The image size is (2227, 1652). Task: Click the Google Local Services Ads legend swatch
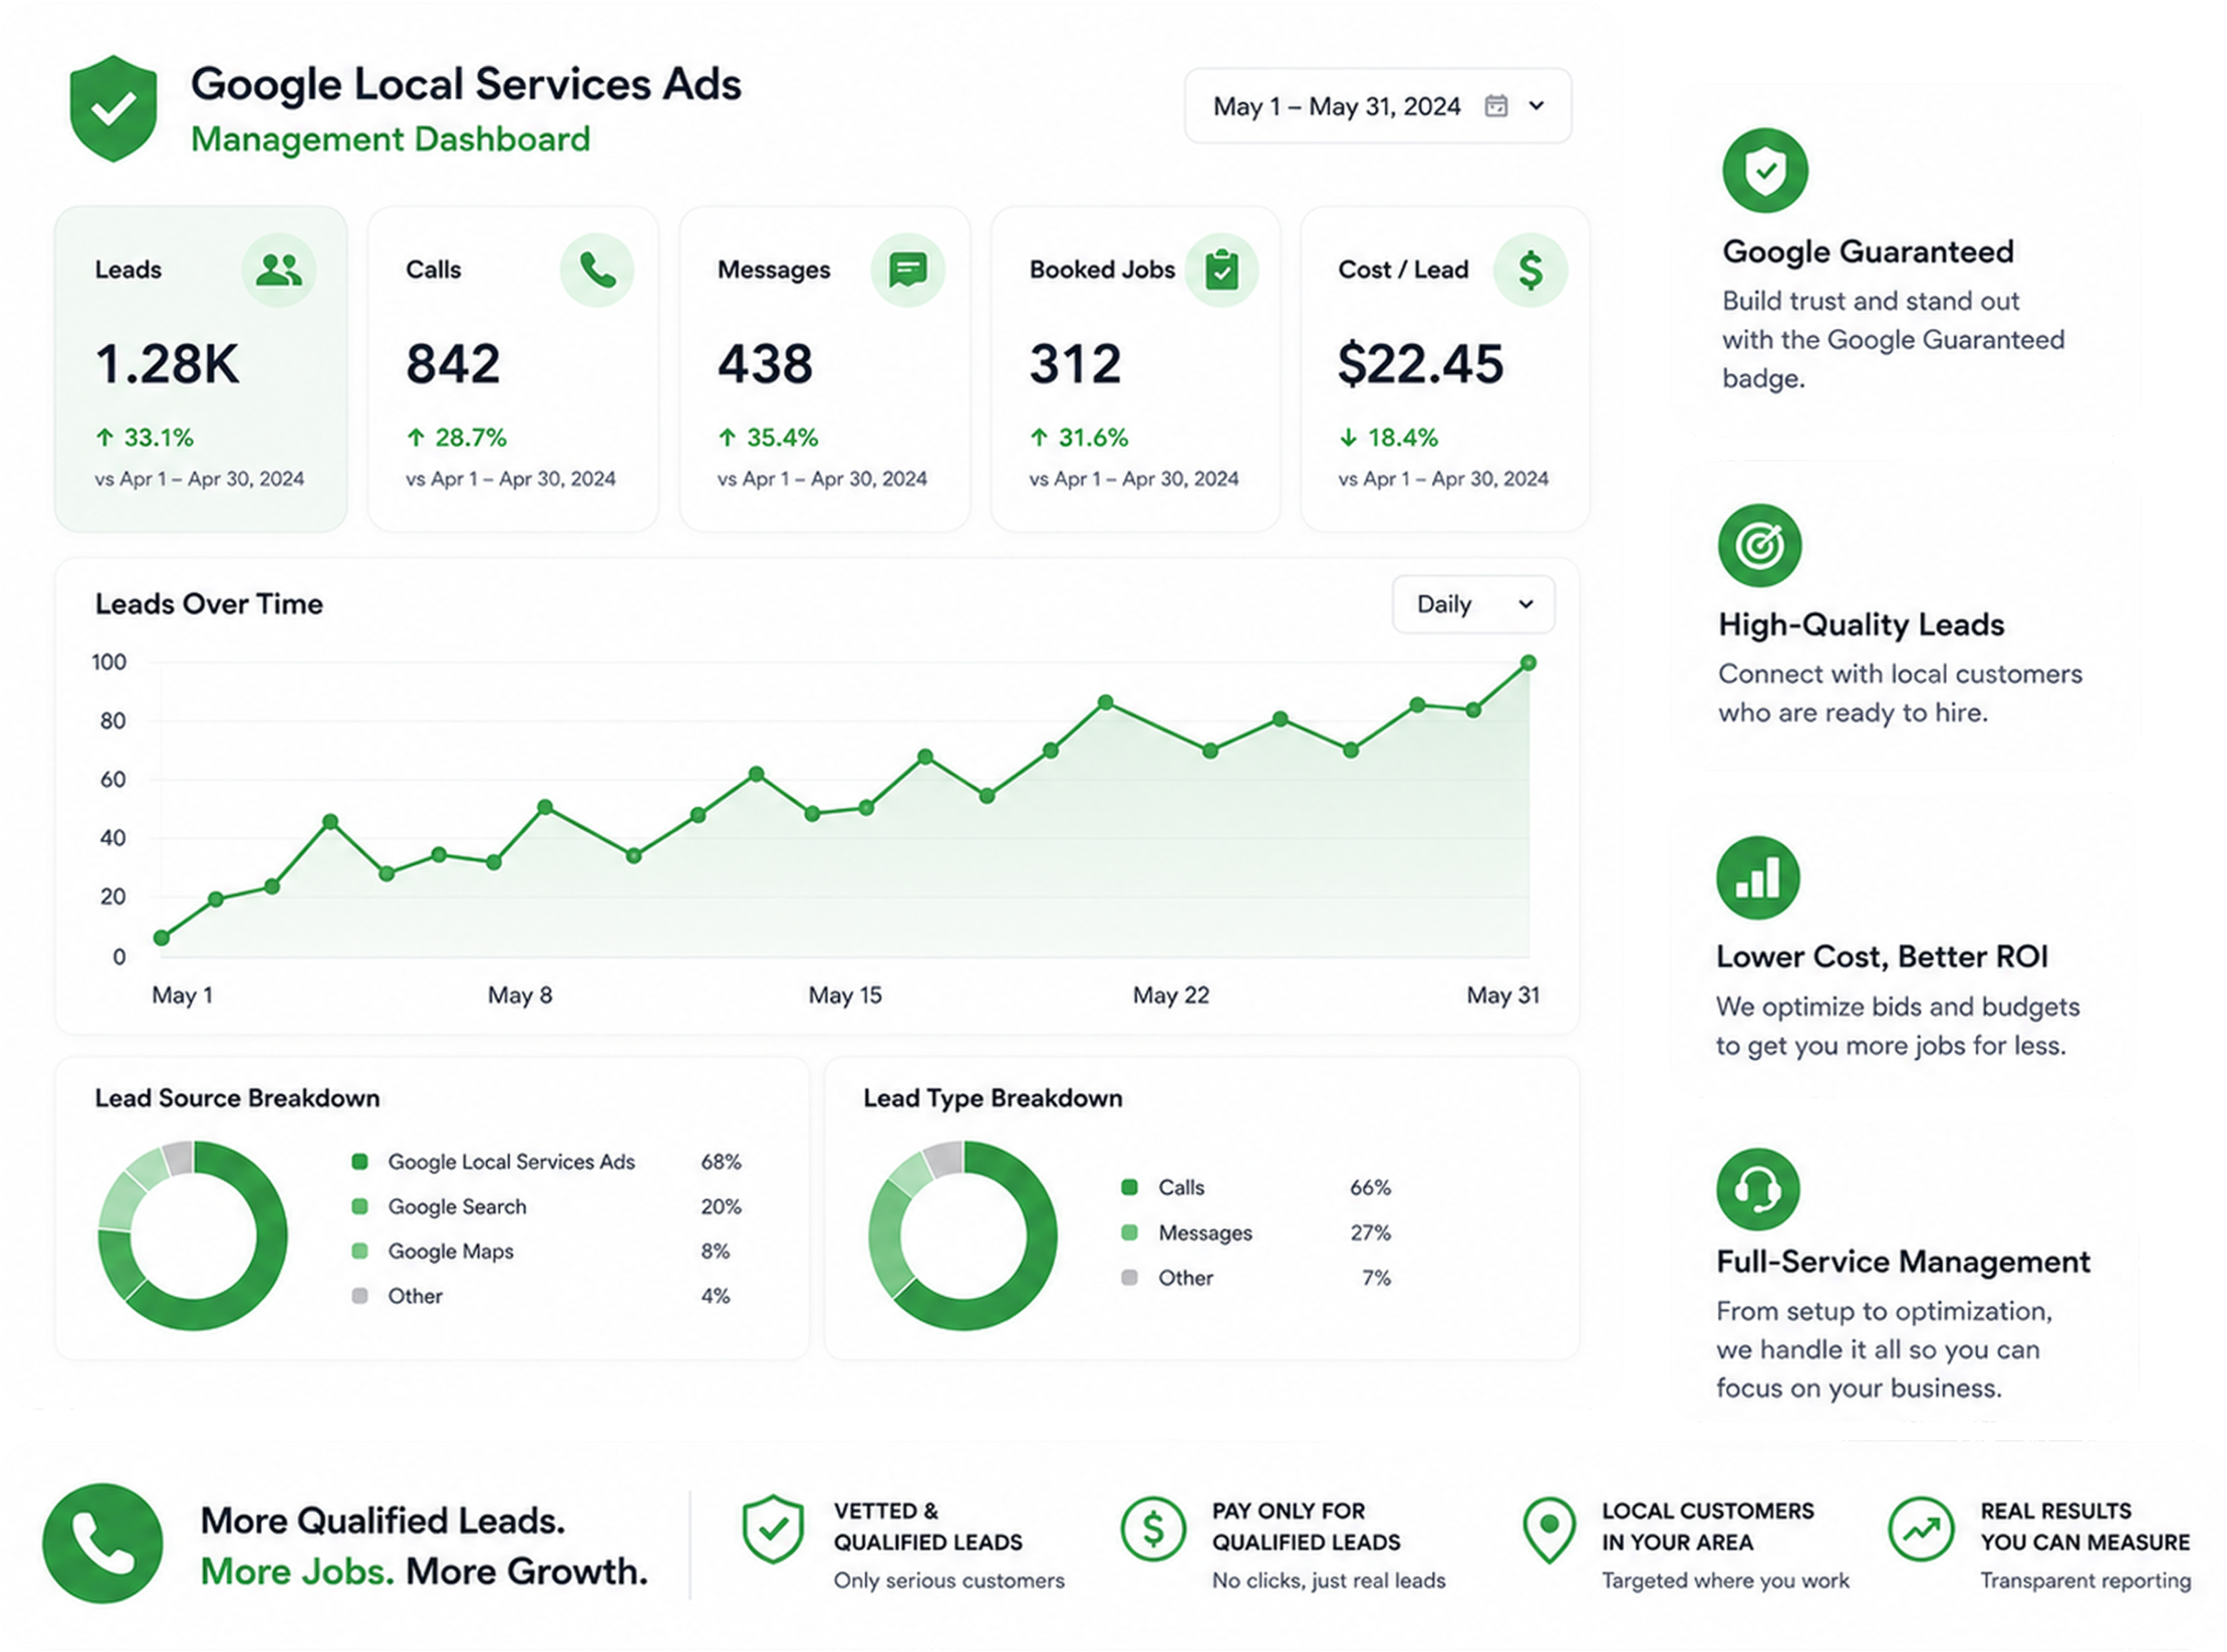360,1161
